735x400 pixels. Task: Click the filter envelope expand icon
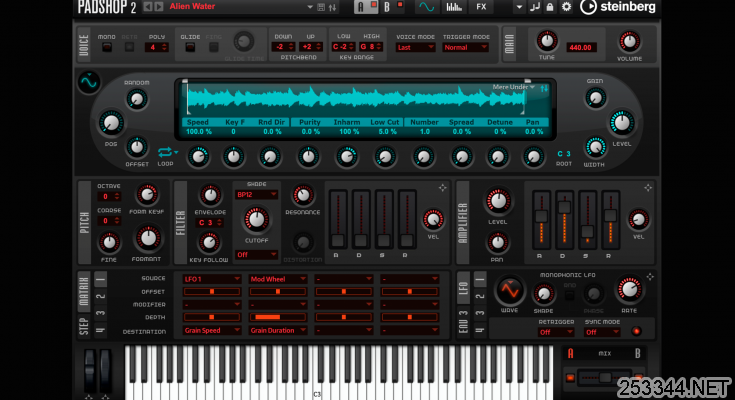442,188
